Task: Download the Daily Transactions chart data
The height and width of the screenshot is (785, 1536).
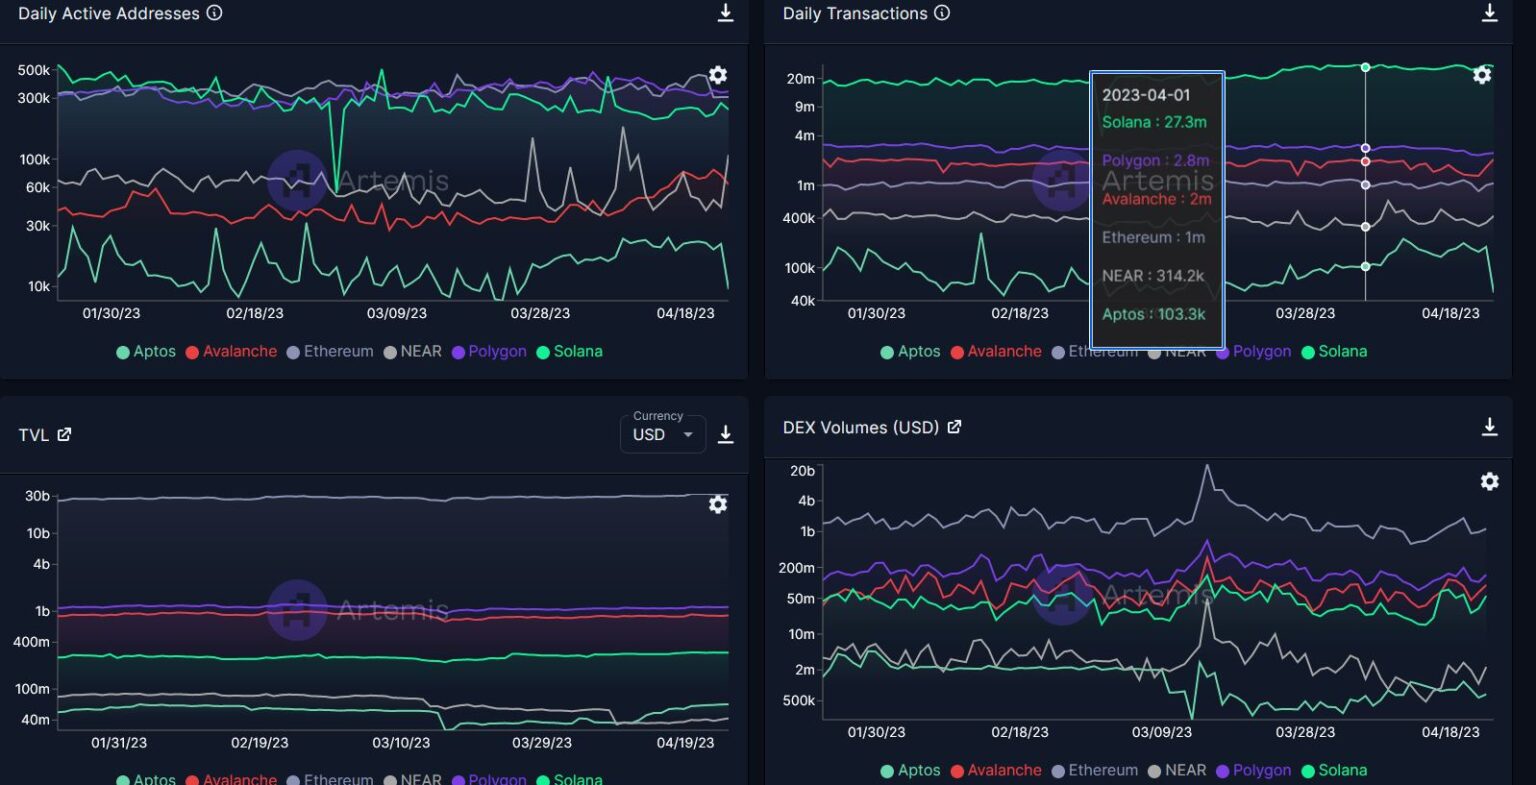Action: pyautogui.click(x=1489, y=13)
